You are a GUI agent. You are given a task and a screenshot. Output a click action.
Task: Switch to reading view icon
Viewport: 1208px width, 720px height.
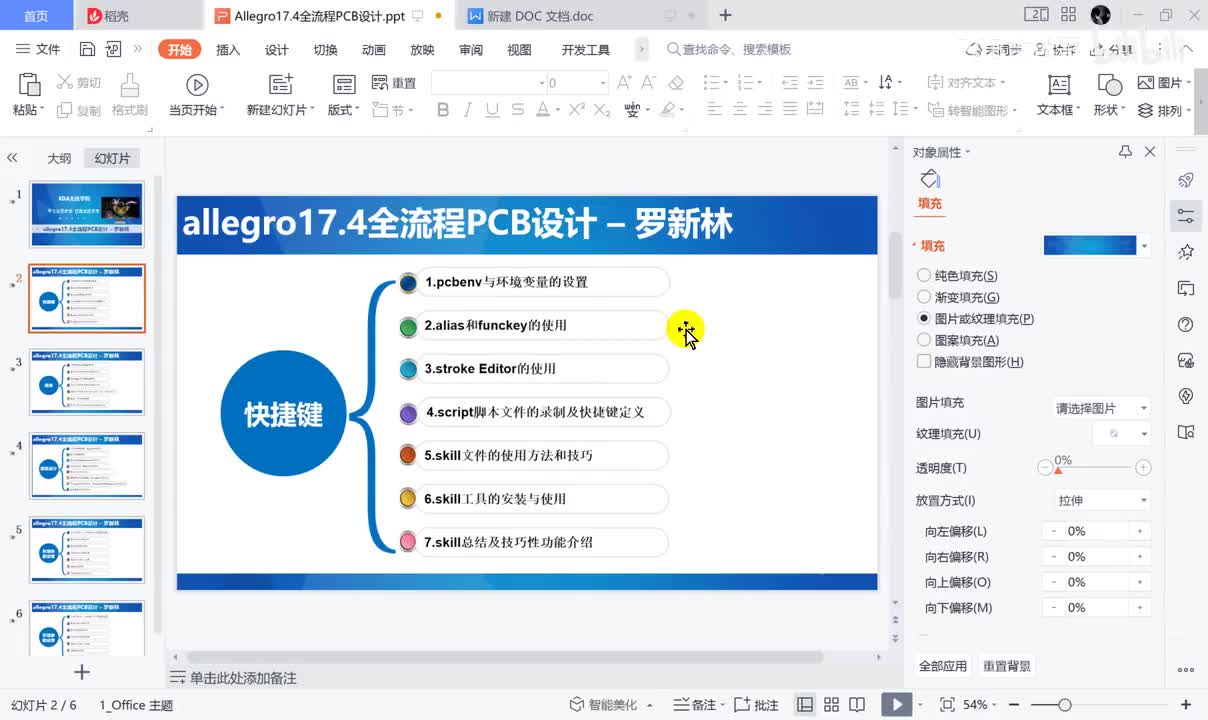tap(857, 705)
